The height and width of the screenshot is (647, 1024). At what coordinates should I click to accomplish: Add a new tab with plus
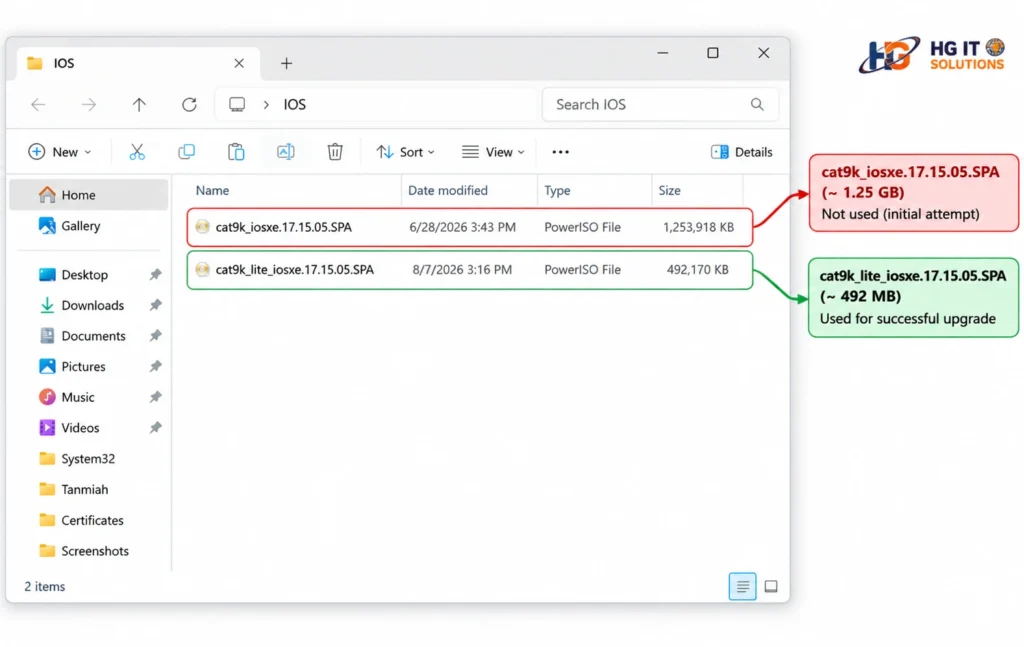[286, 63]
